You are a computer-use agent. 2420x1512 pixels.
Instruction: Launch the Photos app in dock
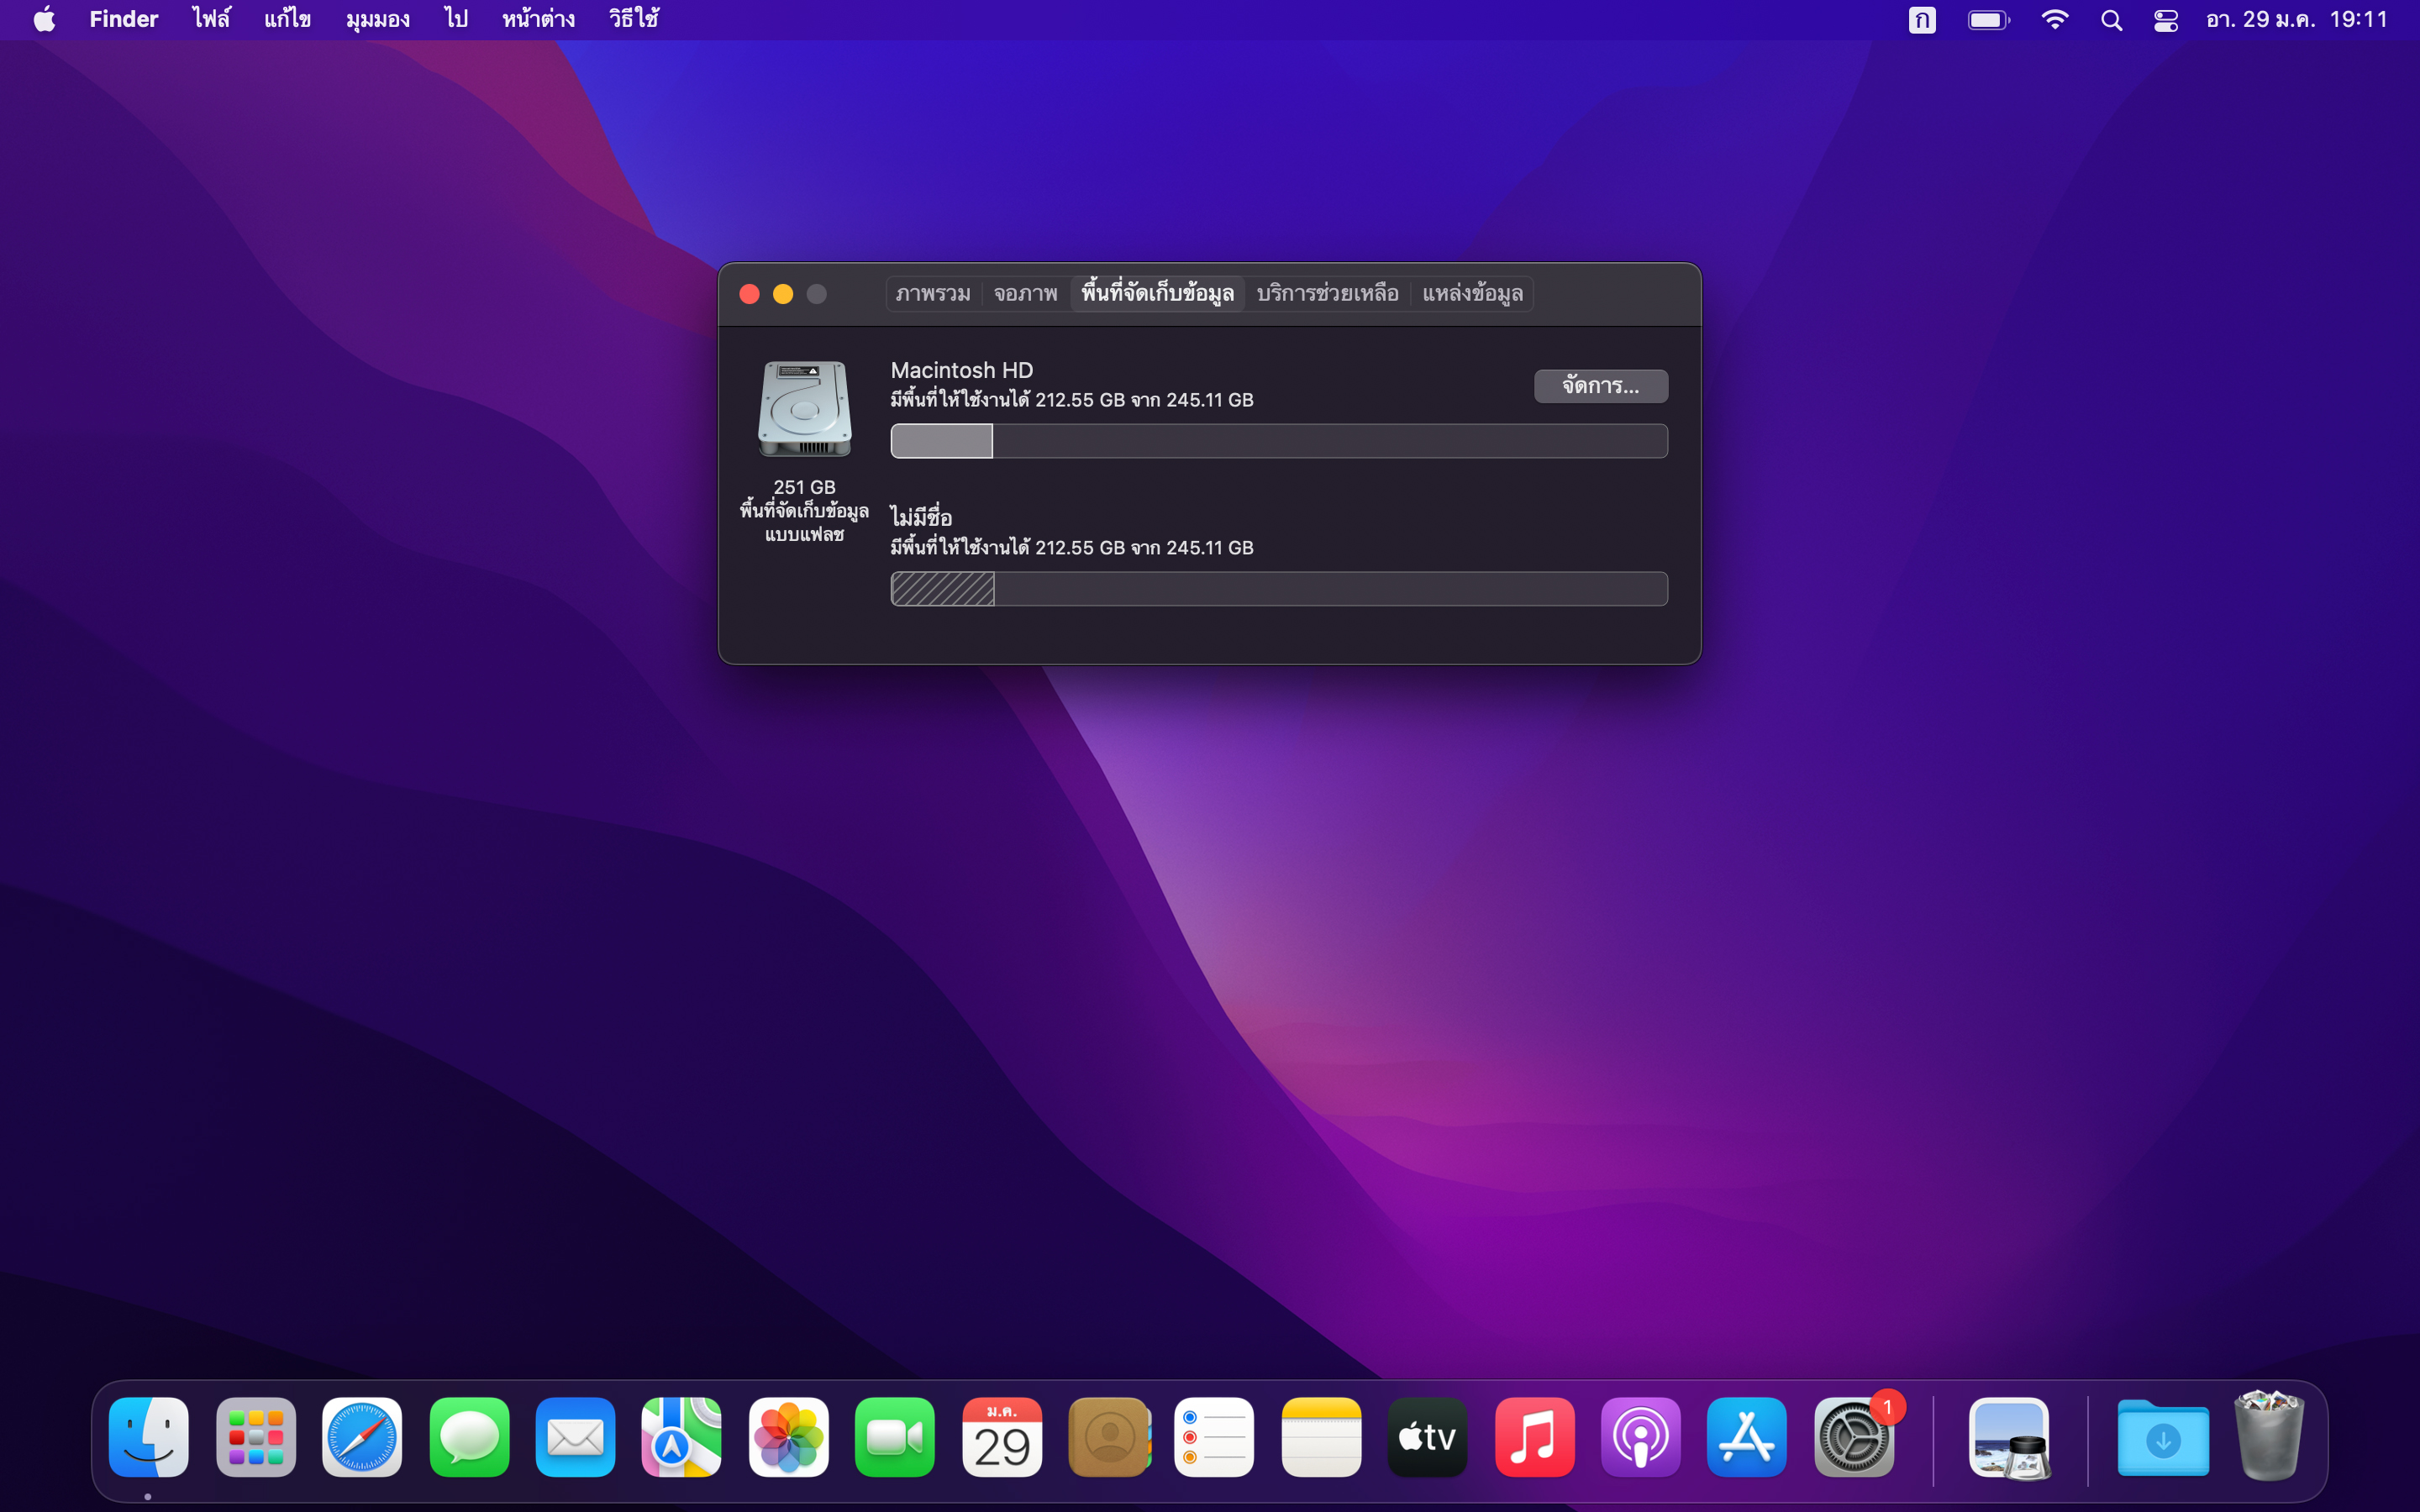click(788, 1437)
